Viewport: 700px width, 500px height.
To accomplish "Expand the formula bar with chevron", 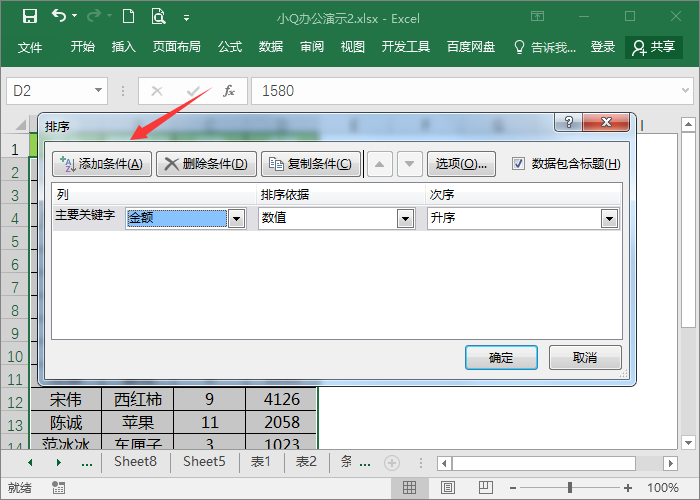I will click(686, 91).
